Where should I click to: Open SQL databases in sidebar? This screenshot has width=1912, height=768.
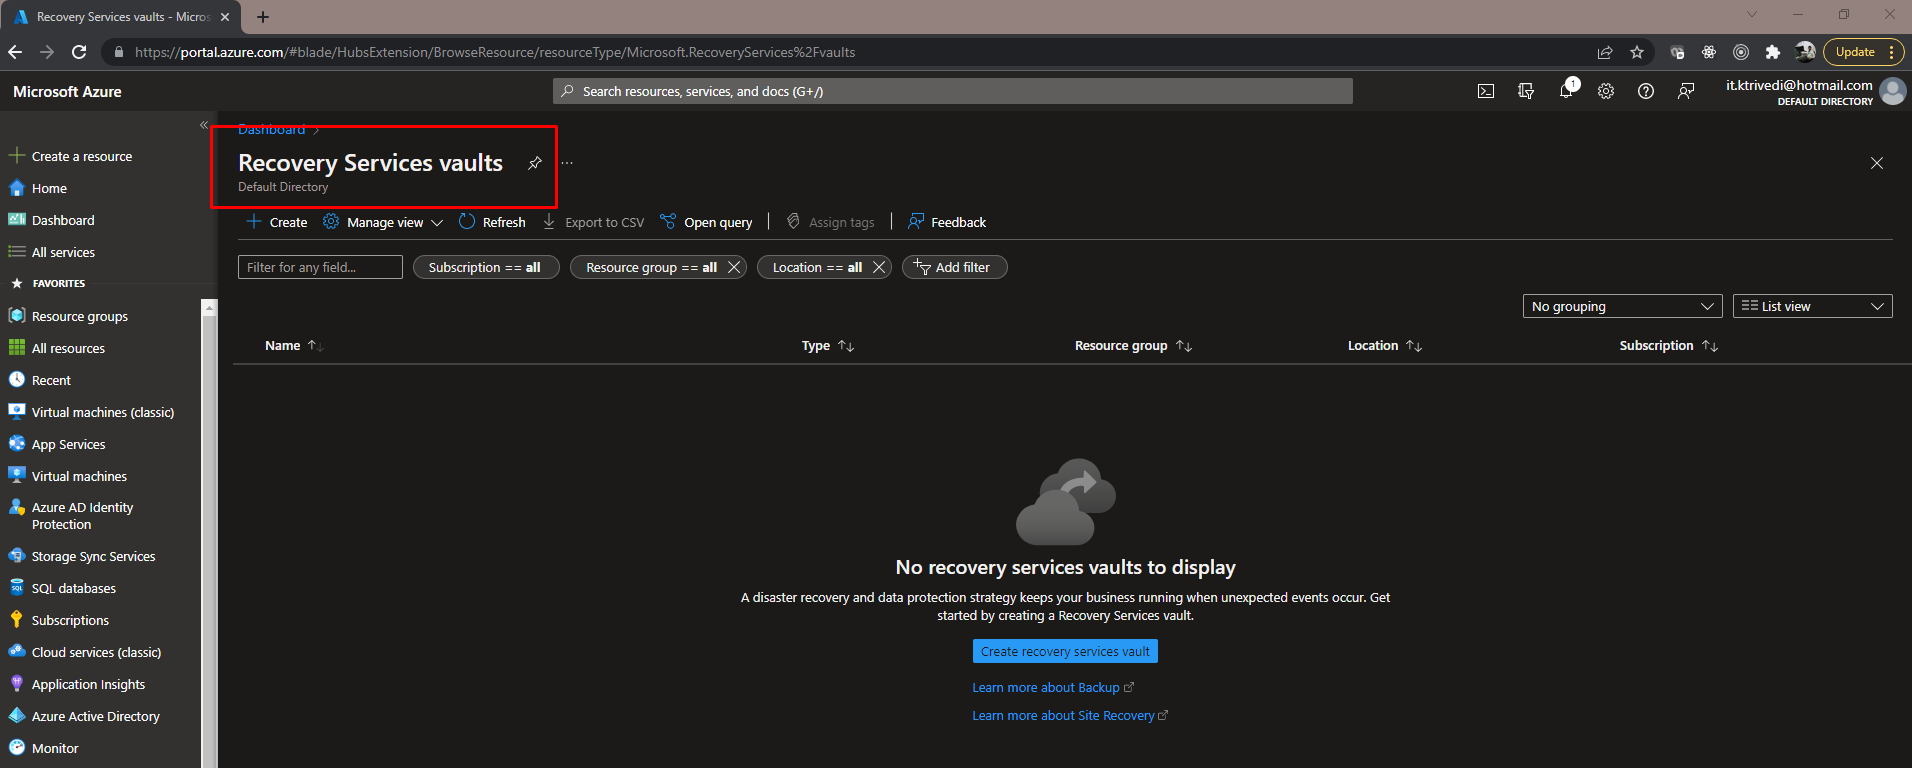(x=74, y=588)
